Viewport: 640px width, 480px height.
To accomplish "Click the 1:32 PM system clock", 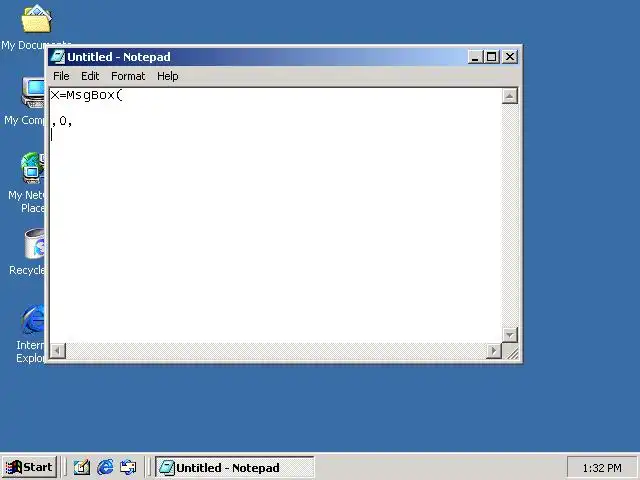I will (602, 468).
